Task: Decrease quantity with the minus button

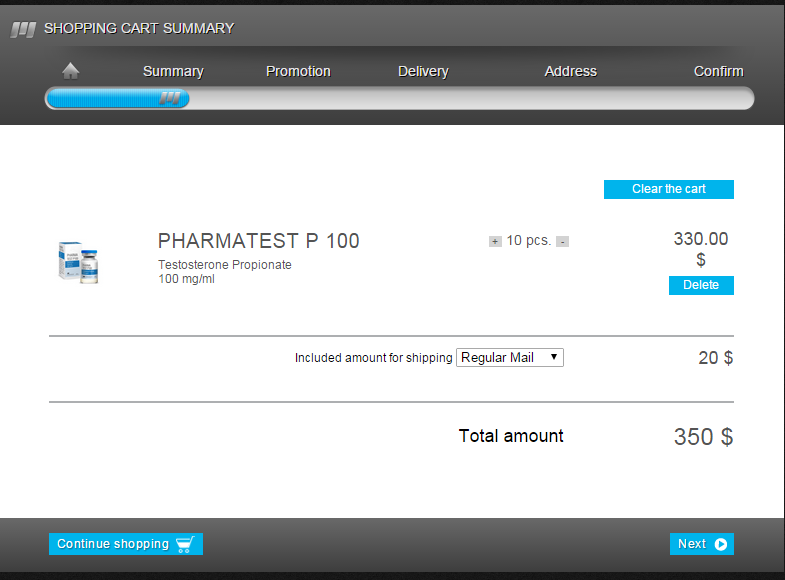Action: [562, 241]
